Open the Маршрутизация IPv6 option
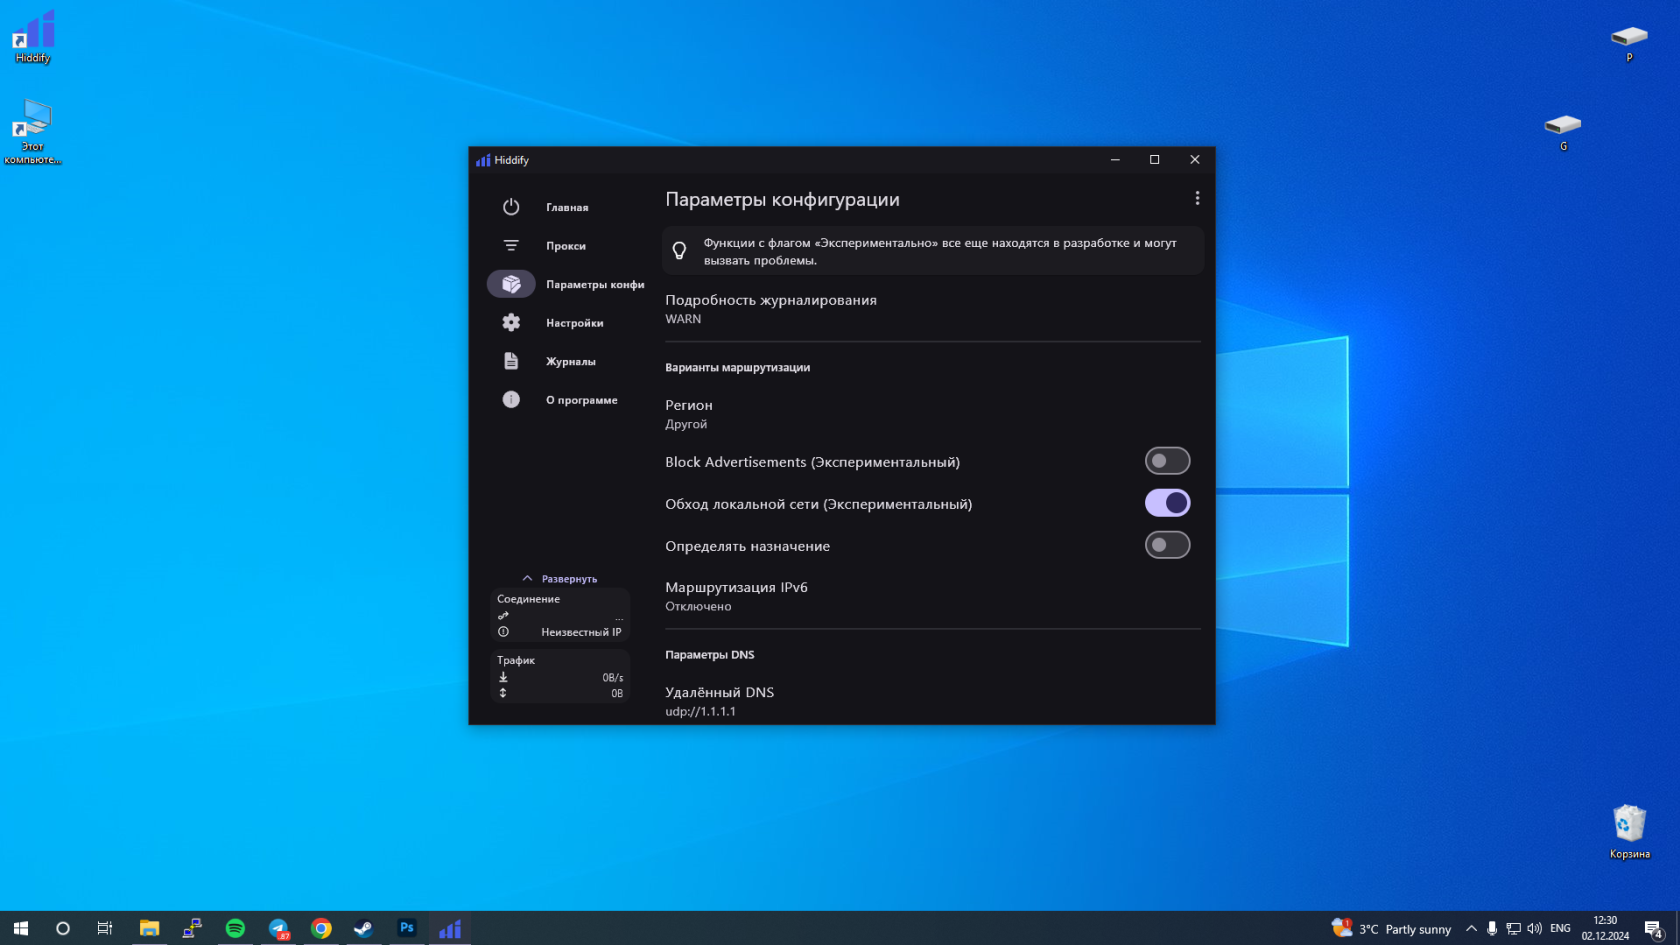 tap(933, 596)
